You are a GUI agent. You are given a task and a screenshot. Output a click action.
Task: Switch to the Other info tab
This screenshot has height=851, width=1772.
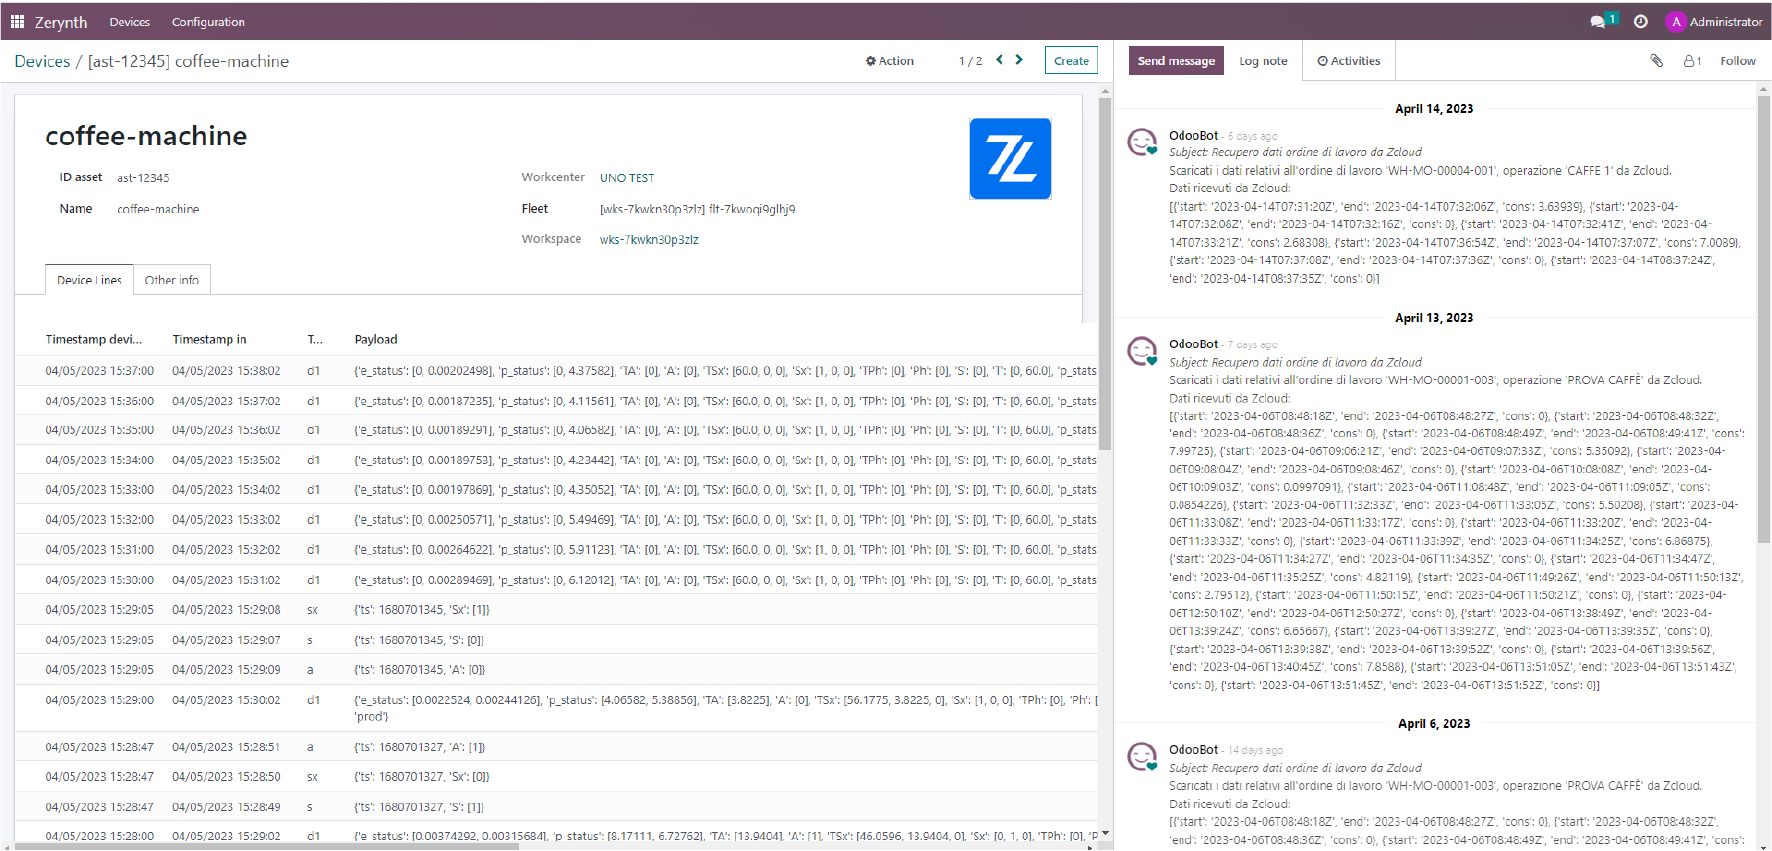click(x=172, y=280)
